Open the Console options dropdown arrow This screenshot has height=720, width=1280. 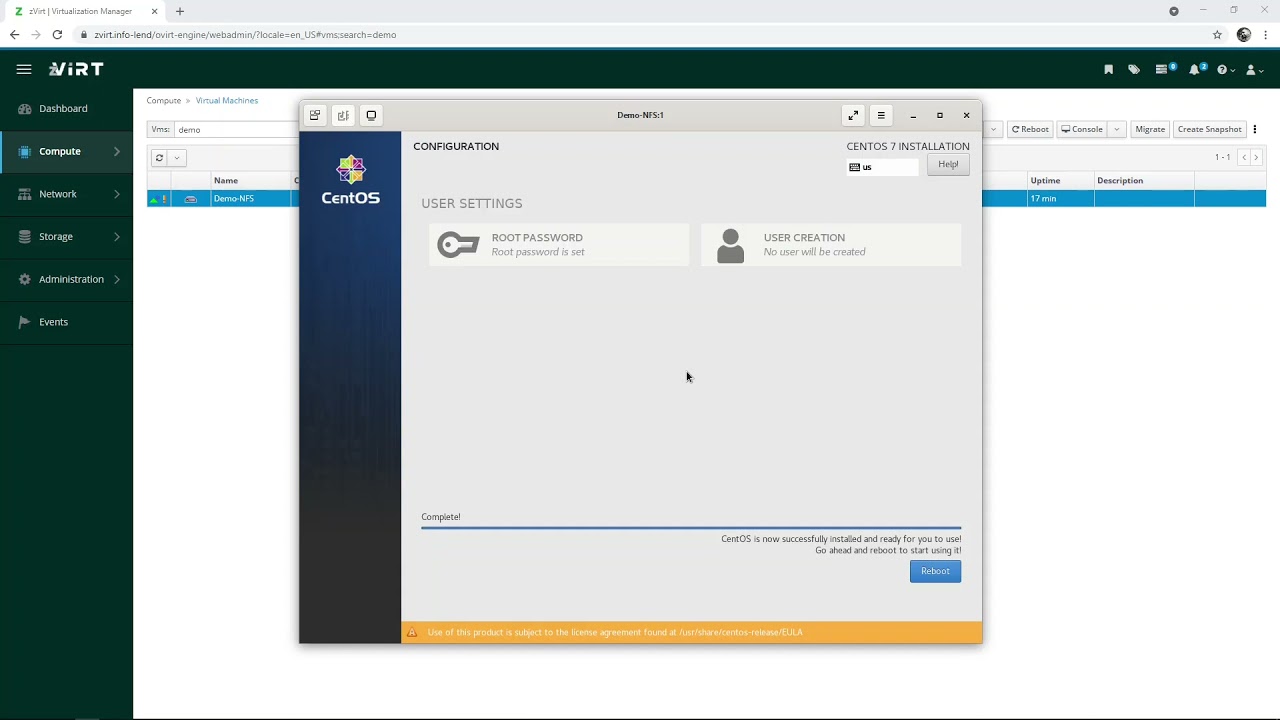tap(1117, 129)
